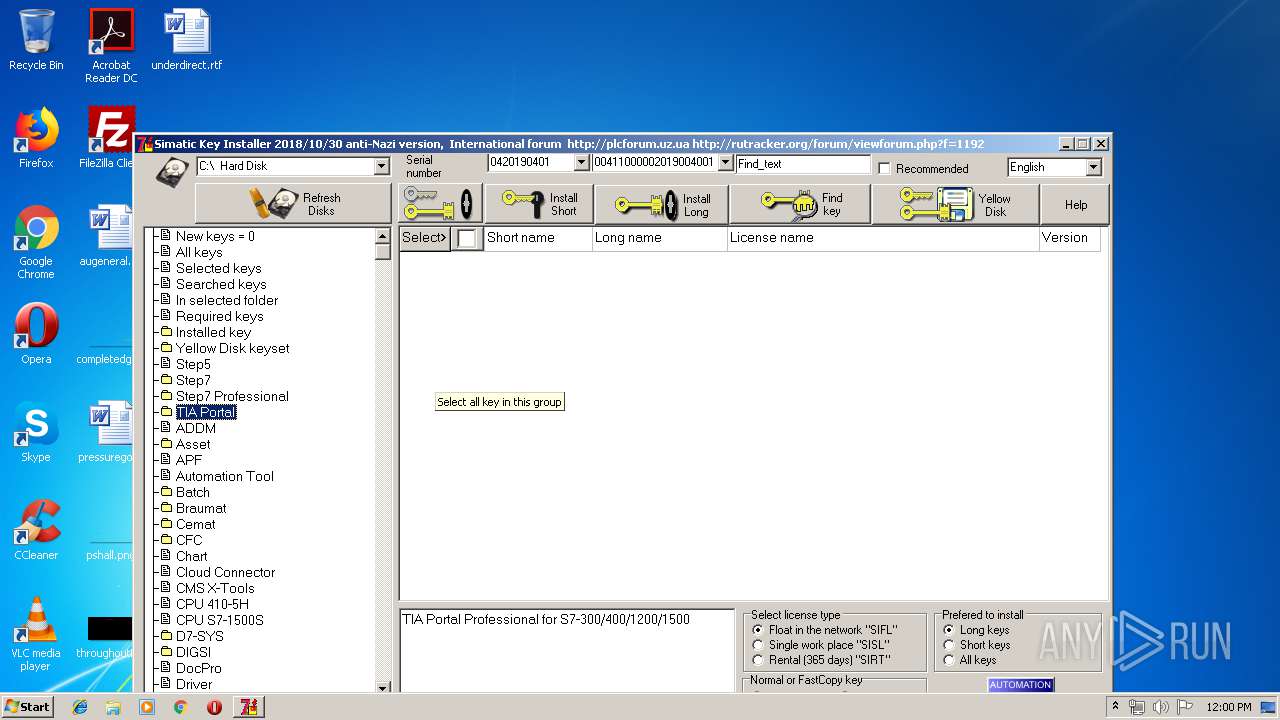Viewport: 1280px width, 720px height.
Task: Click the Braumat folder icon
Action: pyautogui.click(x=166, y=508)
